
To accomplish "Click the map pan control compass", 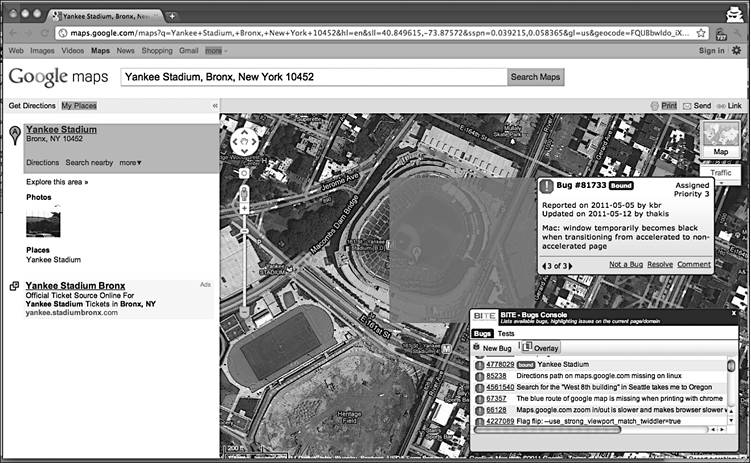I will point(244,142).
